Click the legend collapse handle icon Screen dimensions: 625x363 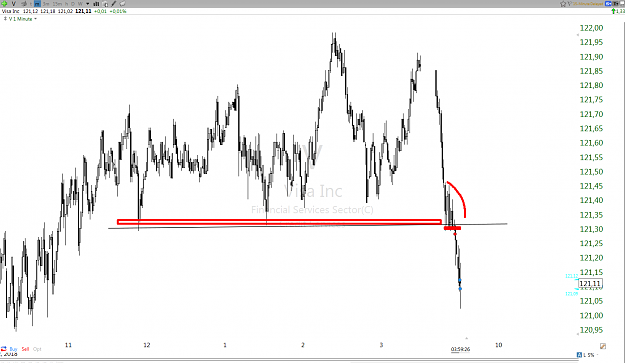tap(5, 19)
